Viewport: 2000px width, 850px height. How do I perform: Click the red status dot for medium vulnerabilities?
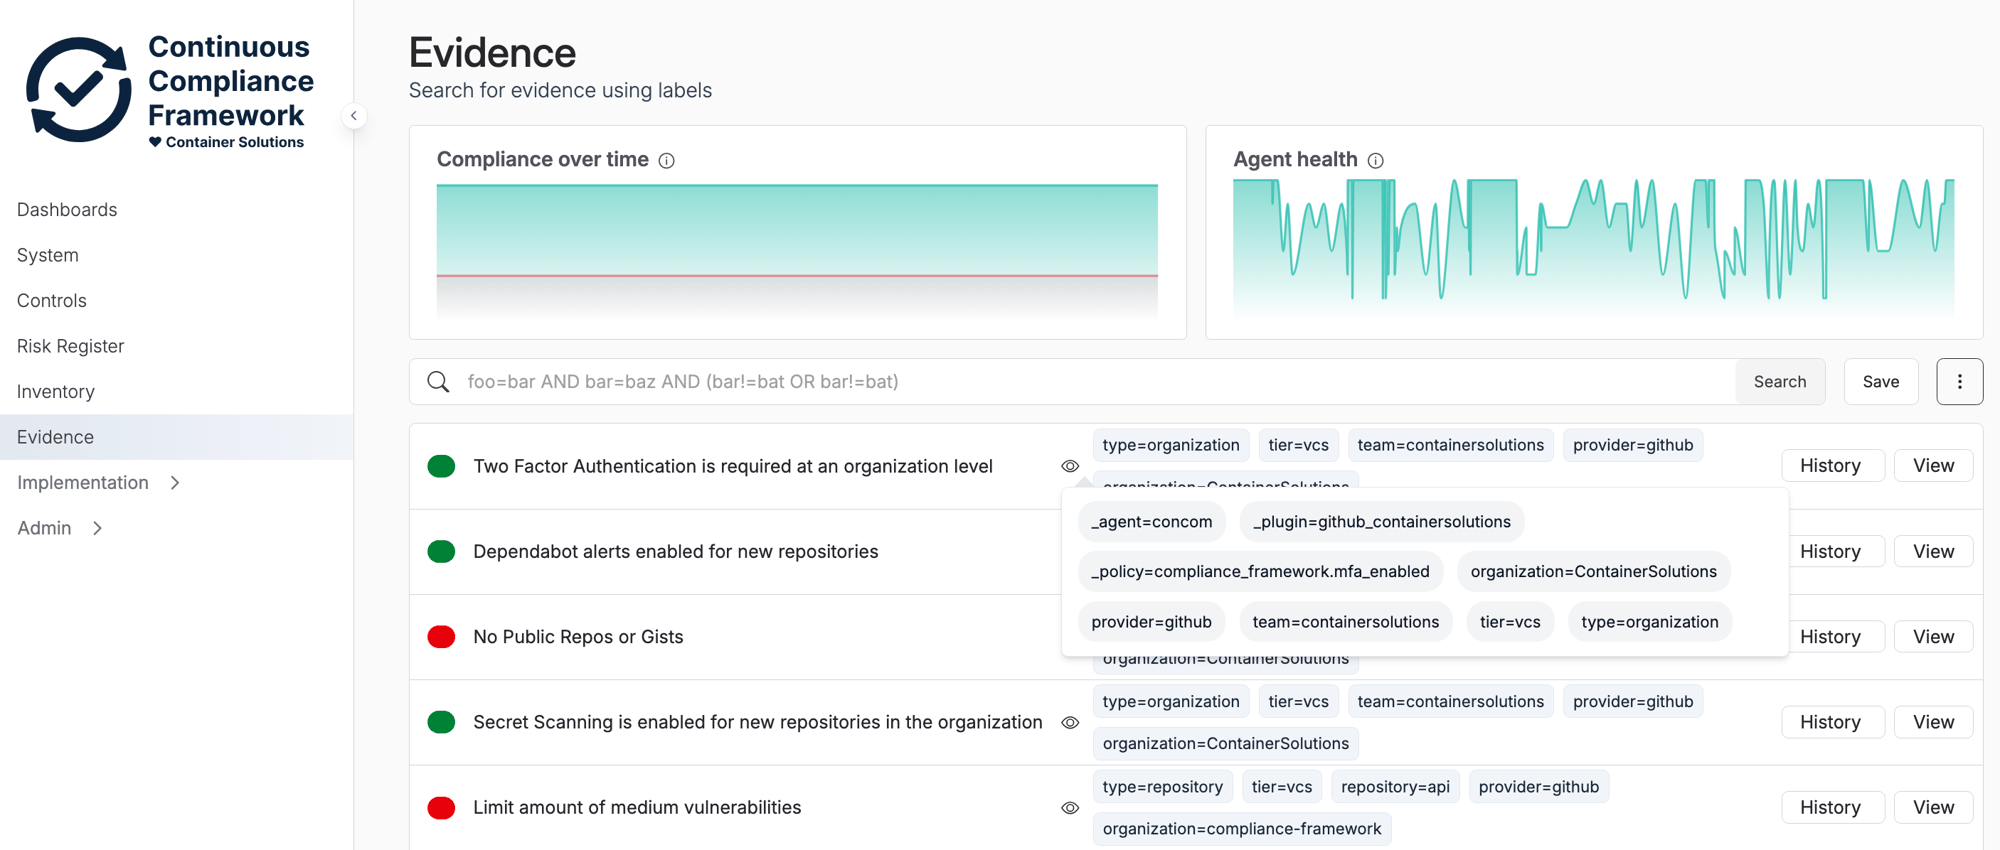click(x=441, y=808)
